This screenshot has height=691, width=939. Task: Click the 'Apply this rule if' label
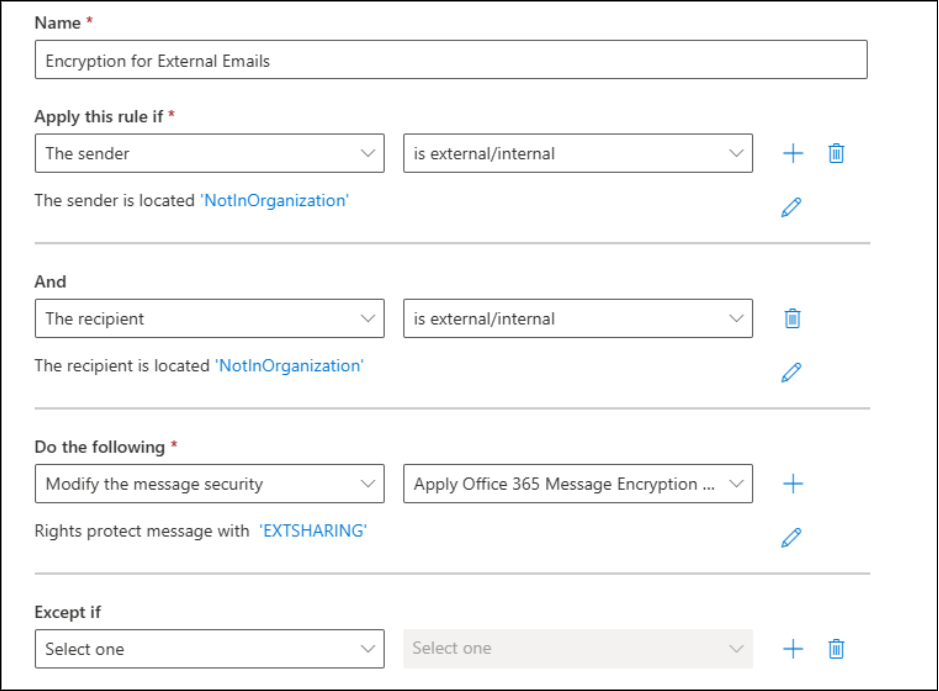(99, 116)
